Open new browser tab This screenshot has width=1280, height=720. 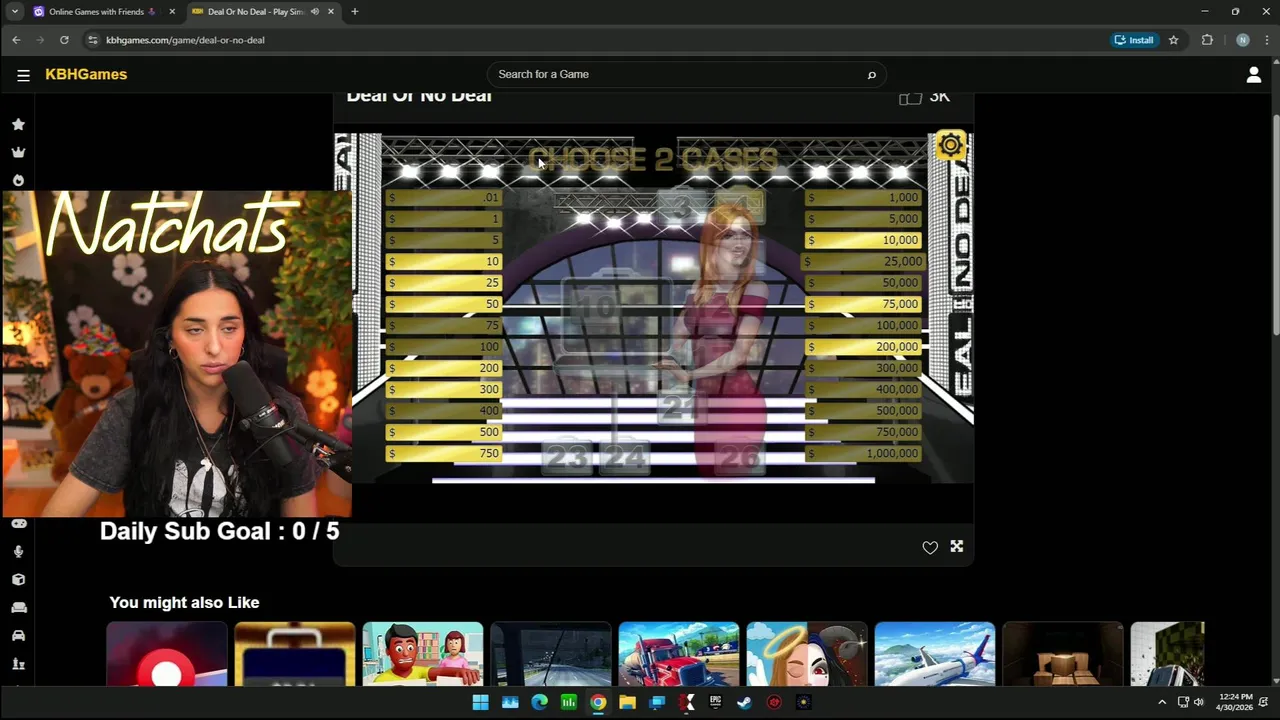click(x=354, y=12)
